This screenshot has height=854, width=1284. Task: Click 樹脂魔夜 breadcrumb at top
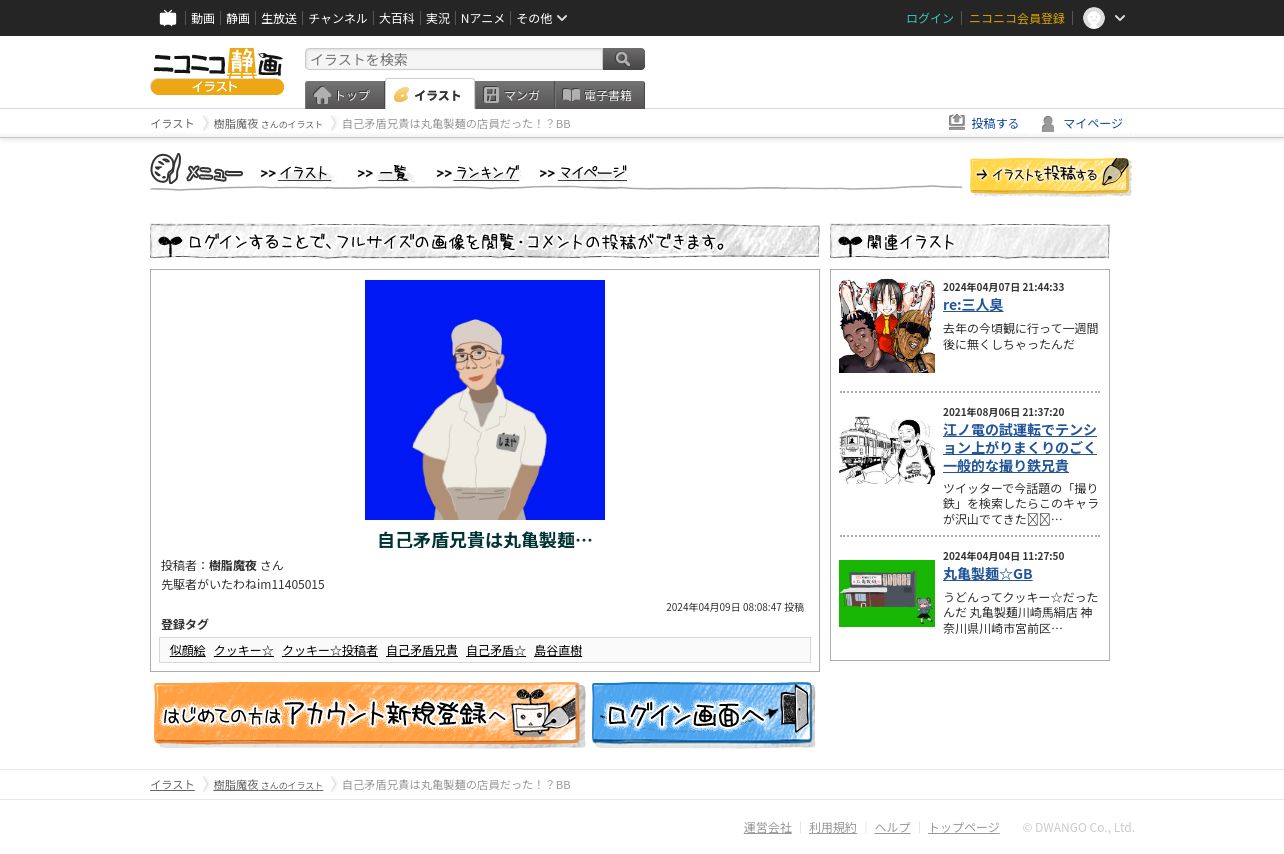tap(268, 123)
